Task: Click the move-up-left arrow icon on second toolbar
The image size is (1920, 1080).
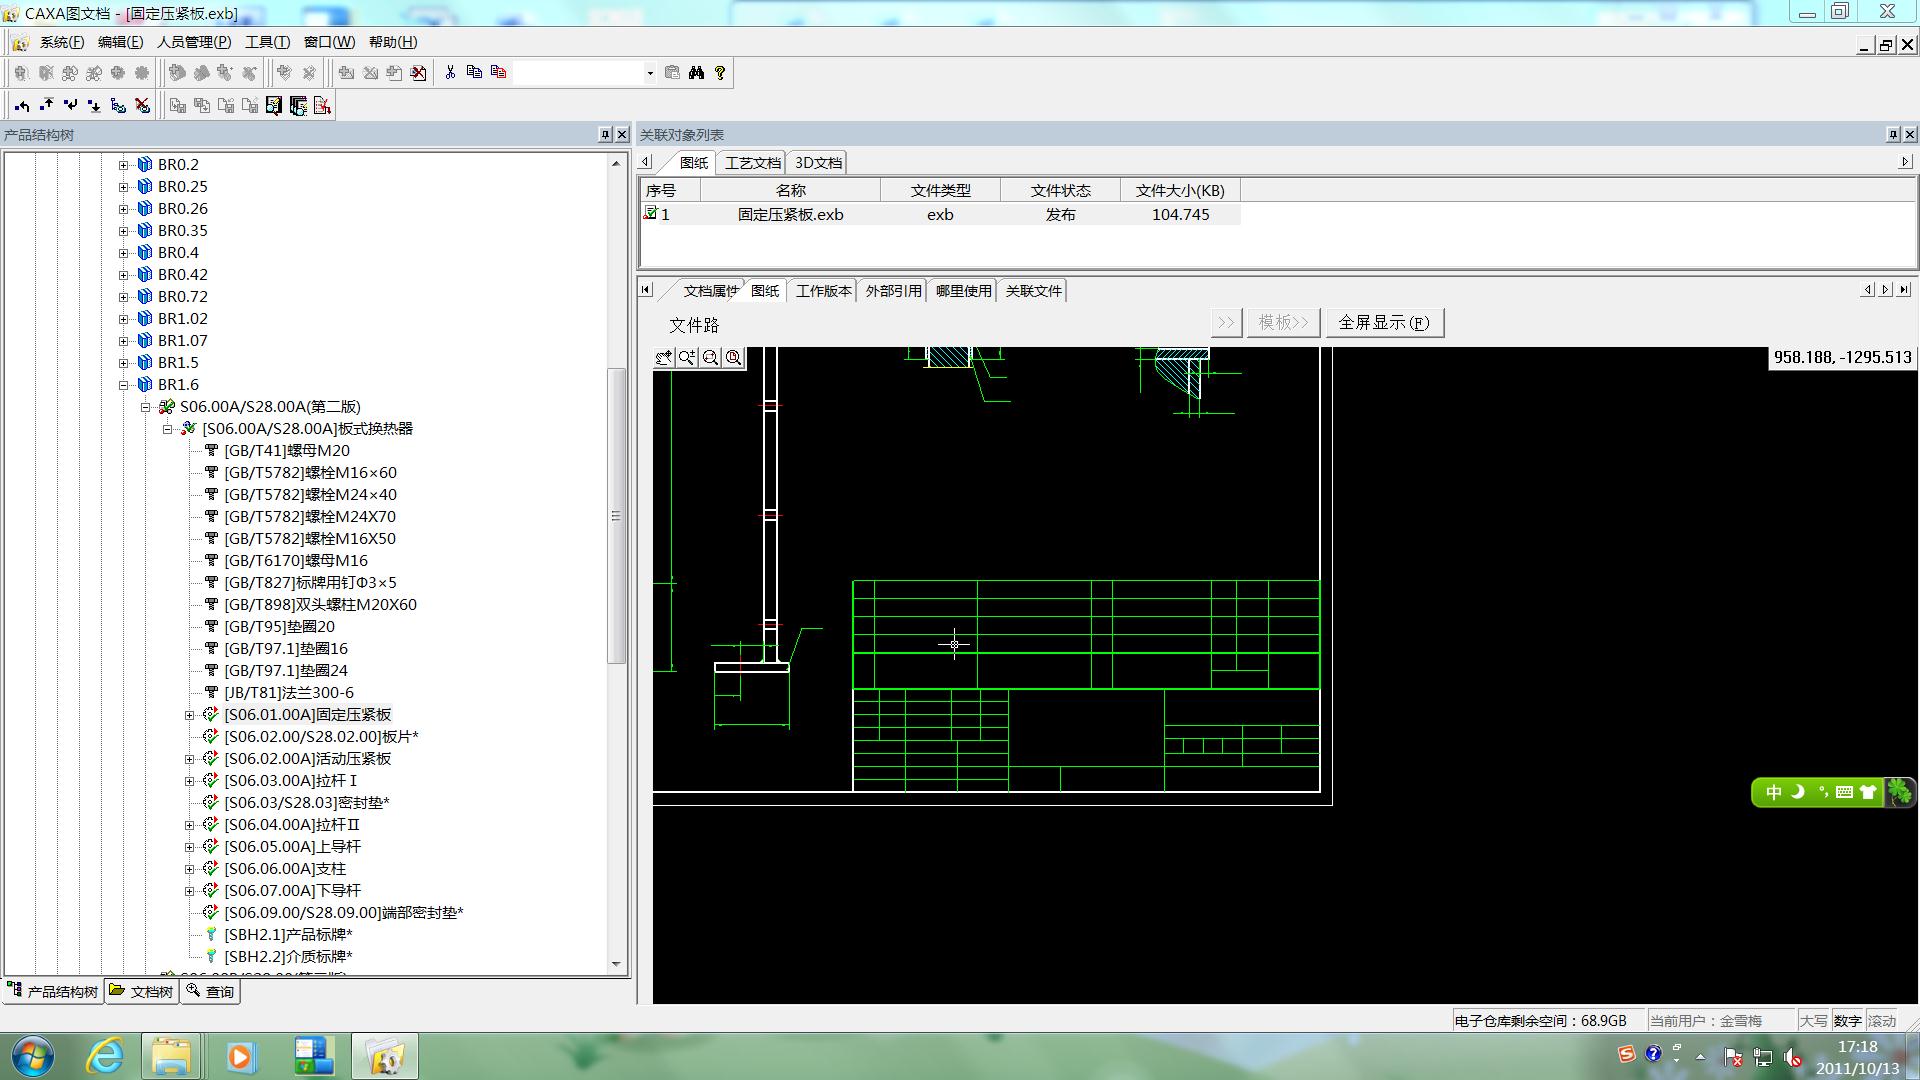Action: pyautogui.click(x=22, y=106)
